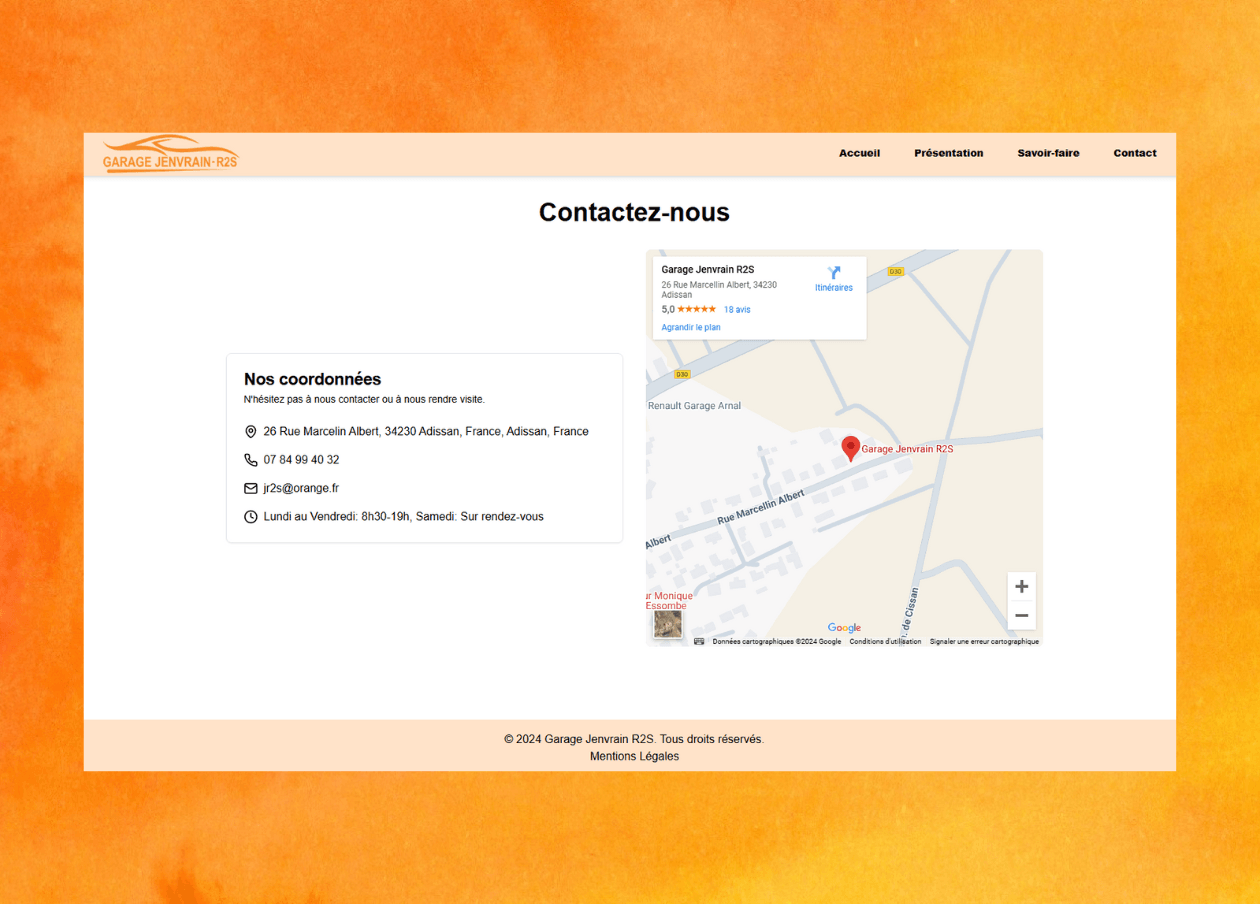
Task: Click the clock icon beside opening hours
Action: coord(251,517)
